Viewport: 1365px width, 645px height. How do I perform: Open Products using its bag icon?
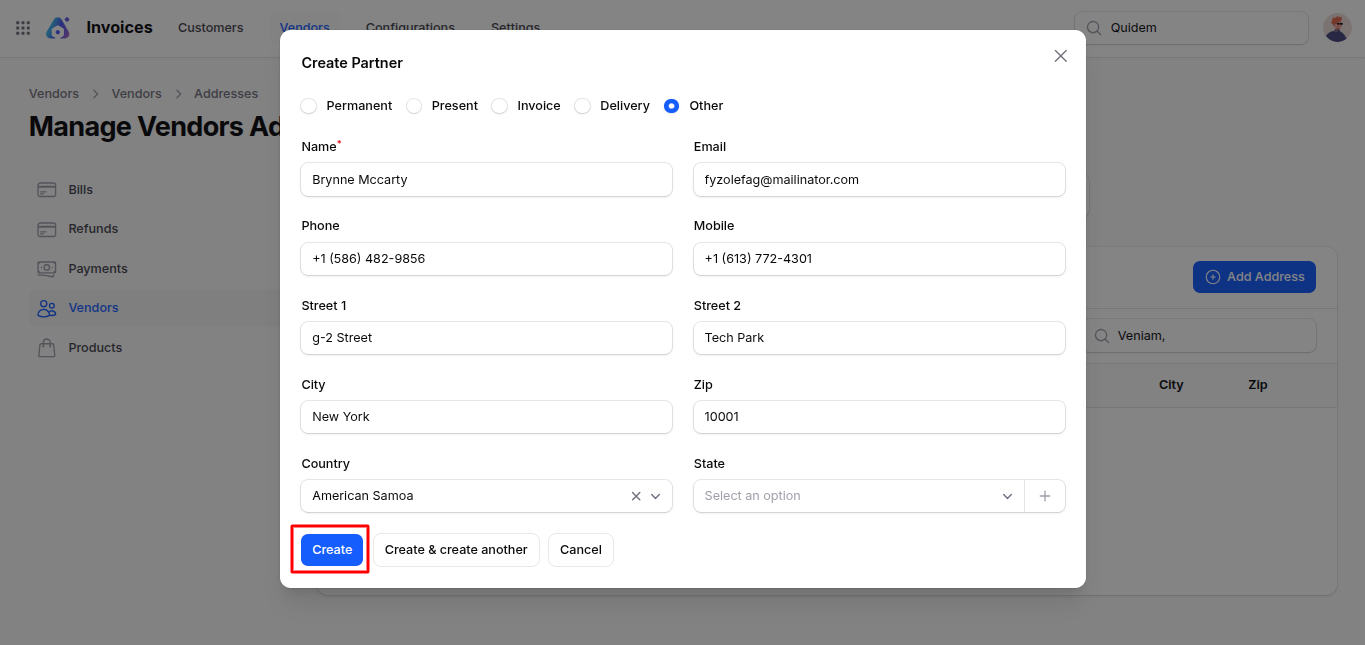(46, 347)
